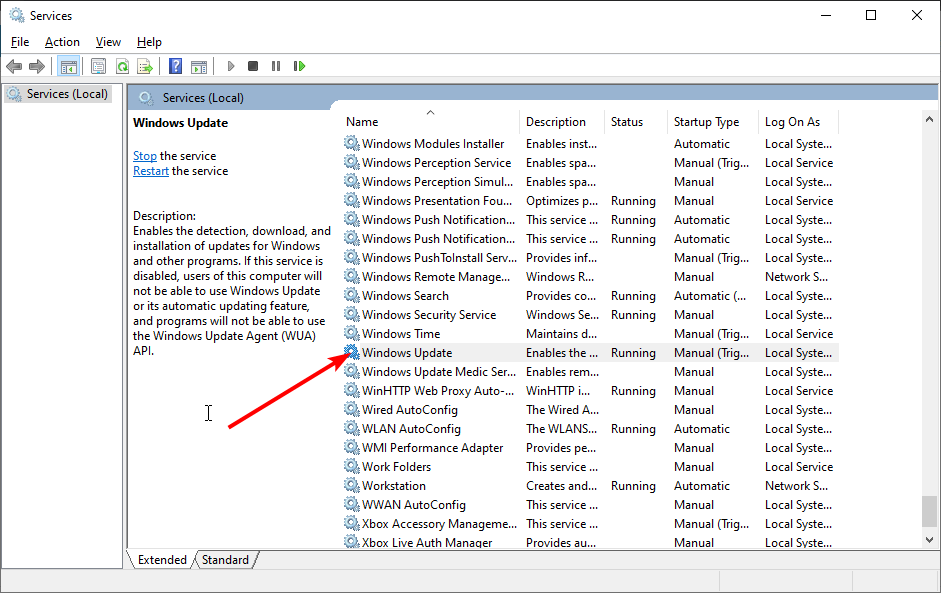The width and height of the screenshot is (941, 593).
Task: Click gear icon beside Windows Time
Action: 351,333
